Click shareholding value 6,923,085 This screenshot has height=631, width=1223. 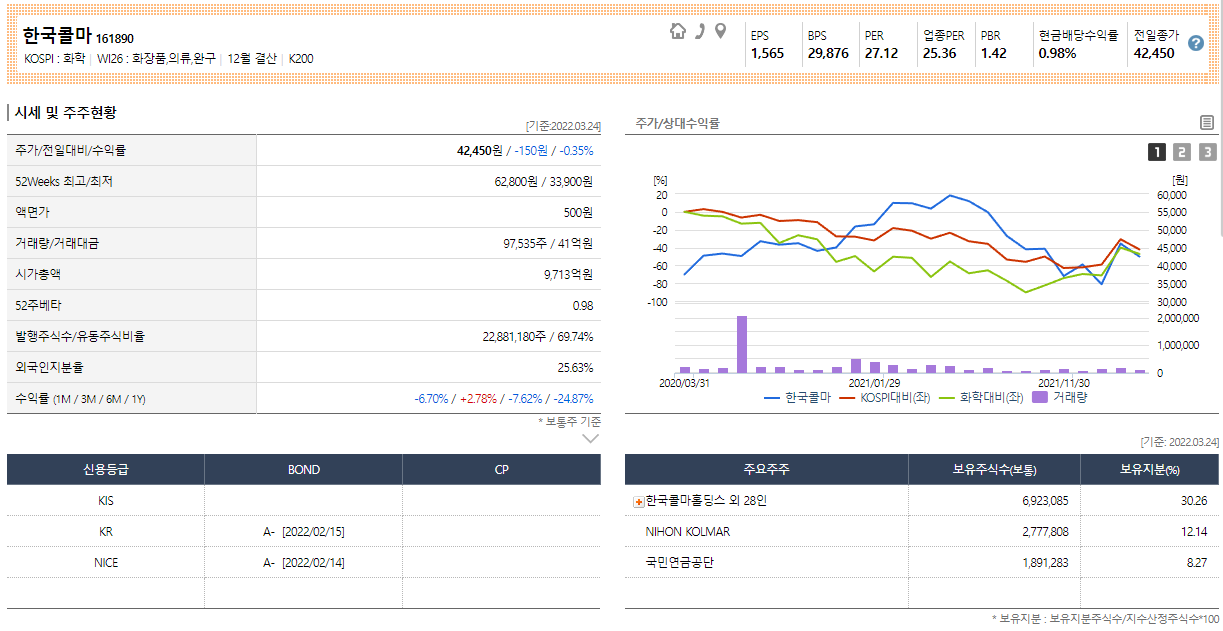[1045, 500]
